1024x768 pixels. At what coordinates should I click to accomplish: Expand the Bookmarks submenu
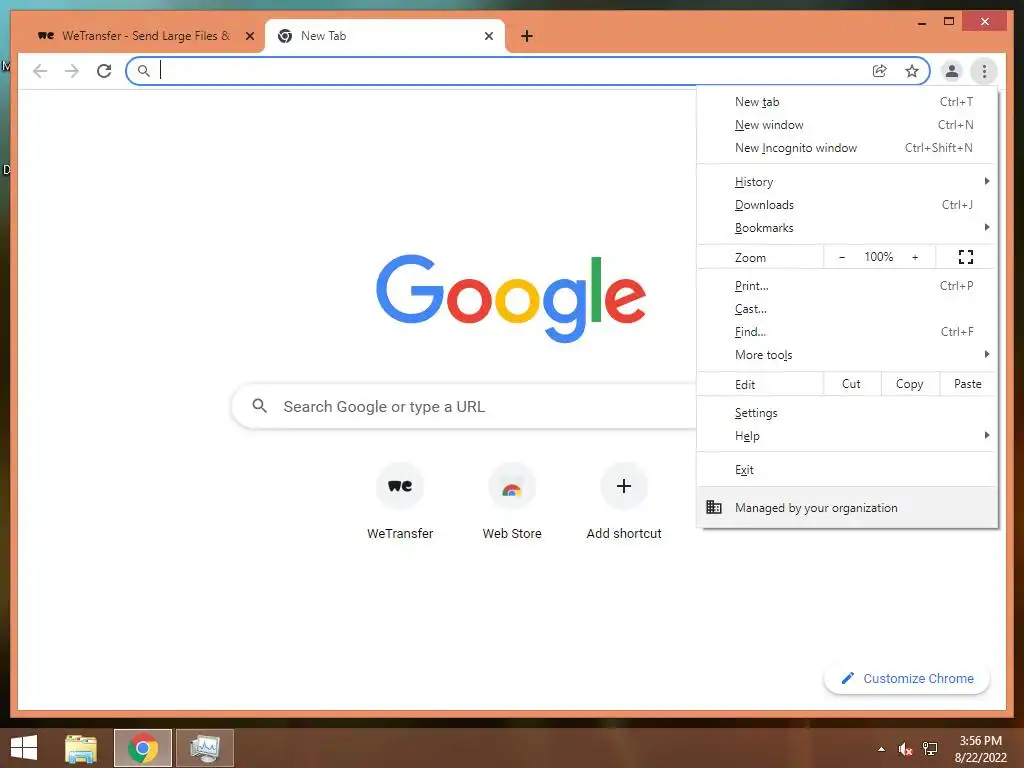tap(847, 227)
